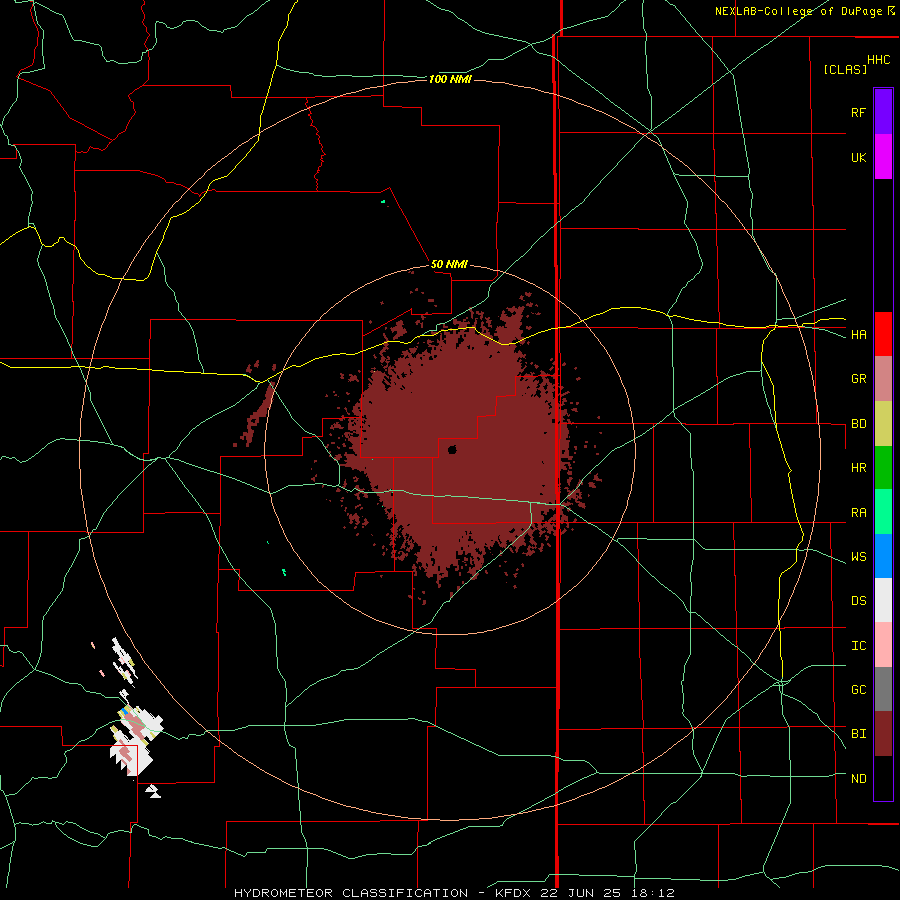Click the ND black legend swatch
The image size is (900, 900).
tap(883, 778)
